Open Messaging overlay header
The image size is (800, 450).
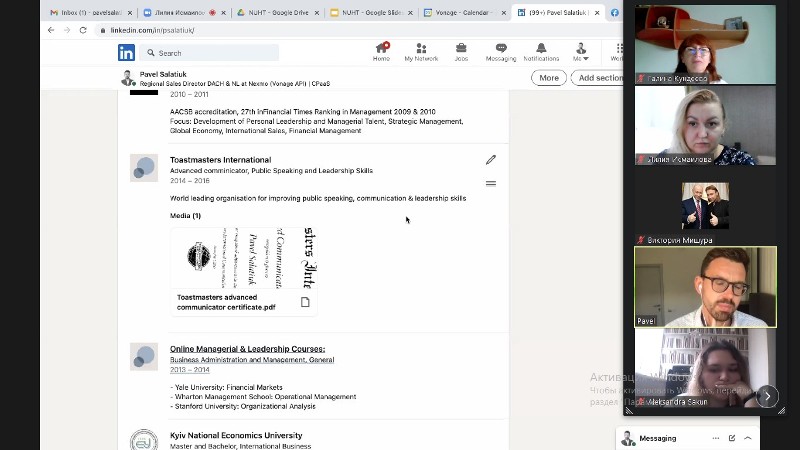coord(688,438)
